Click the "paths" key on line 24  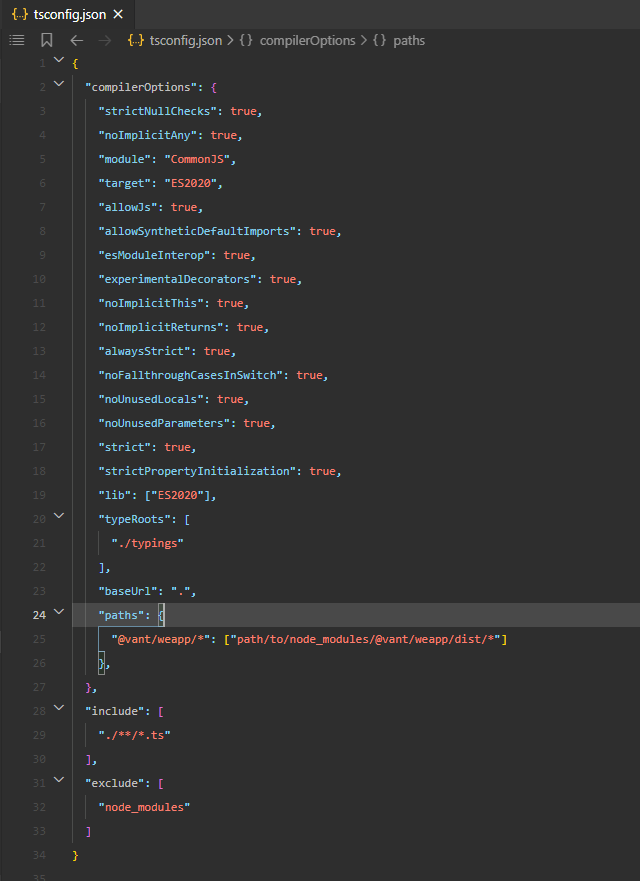coord(121,615)
